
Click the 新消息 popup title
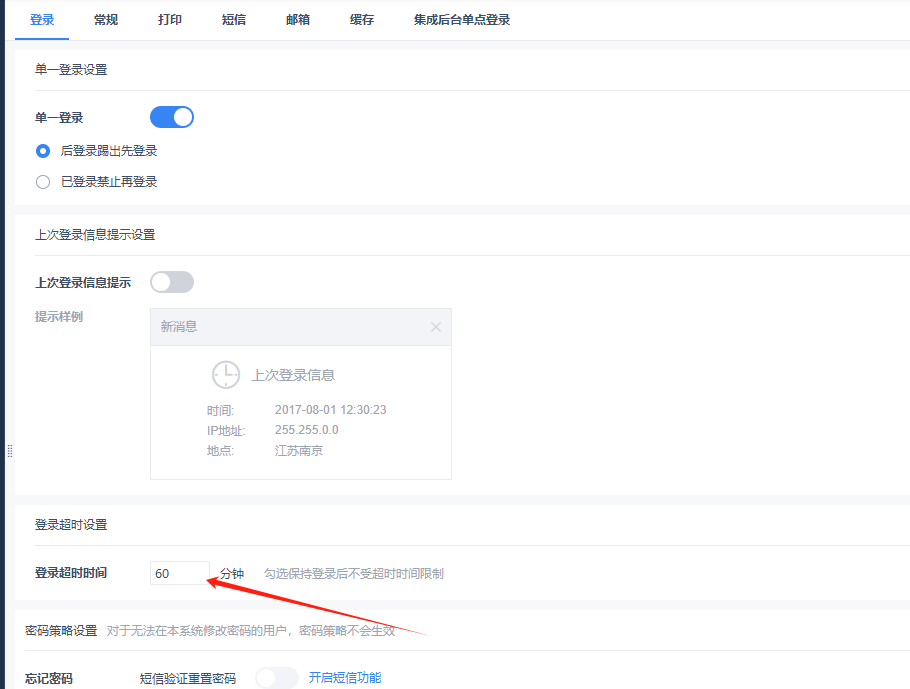(x=179, y=327)
